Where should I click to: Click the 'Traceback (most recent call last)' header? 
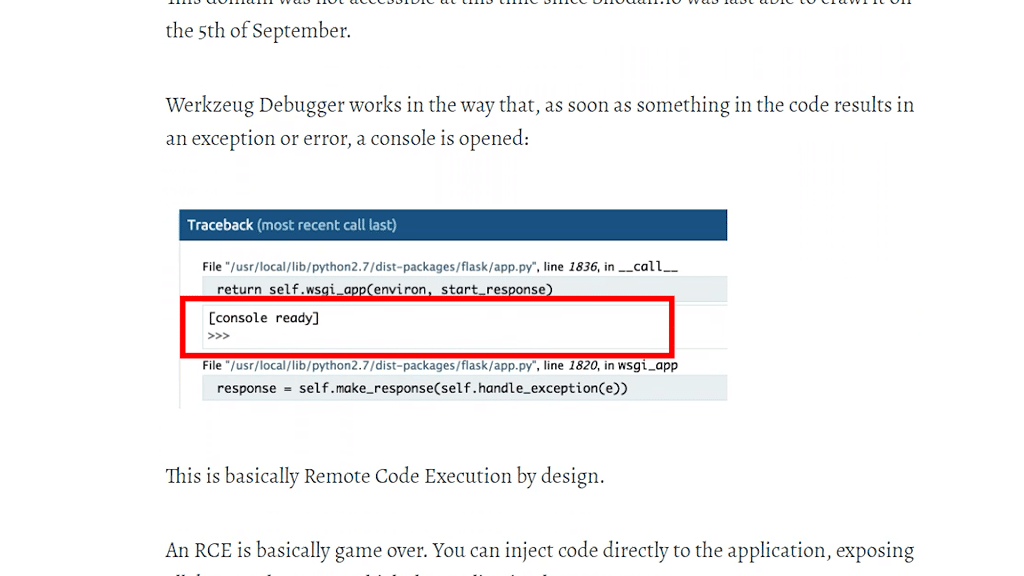pyautogui.click(x=453, y=225)
